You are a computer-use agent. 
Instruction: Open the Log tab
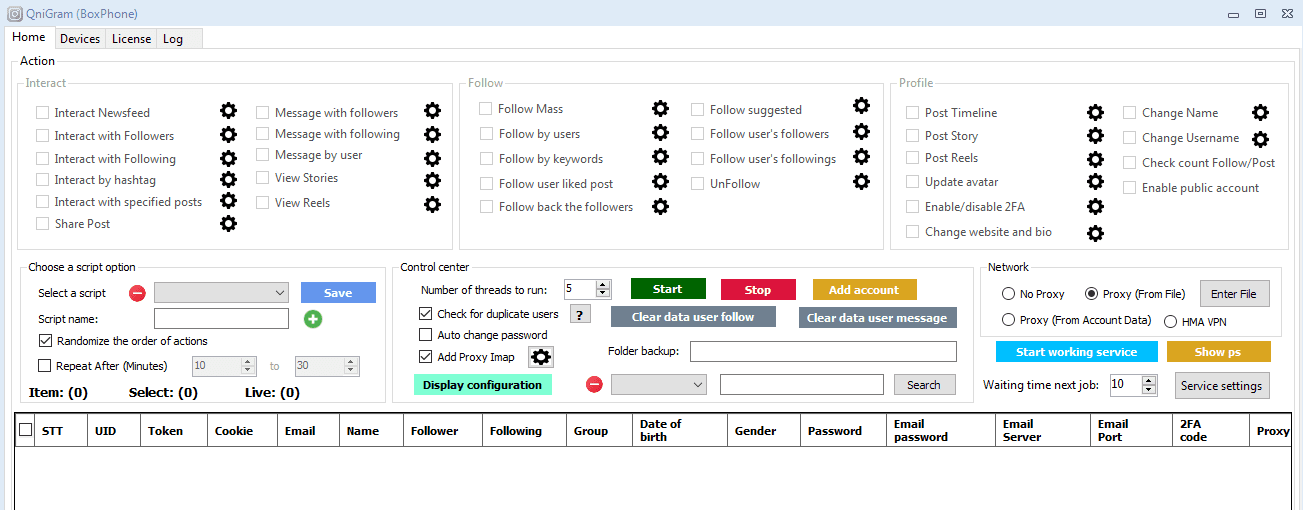(x=173, y=39)
